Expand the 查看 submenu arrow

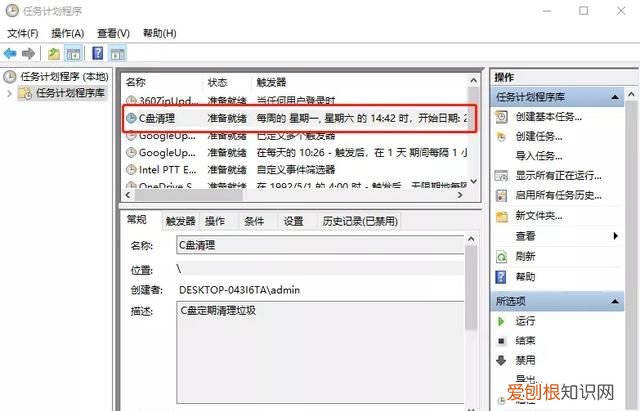click(x=616, y=236)
